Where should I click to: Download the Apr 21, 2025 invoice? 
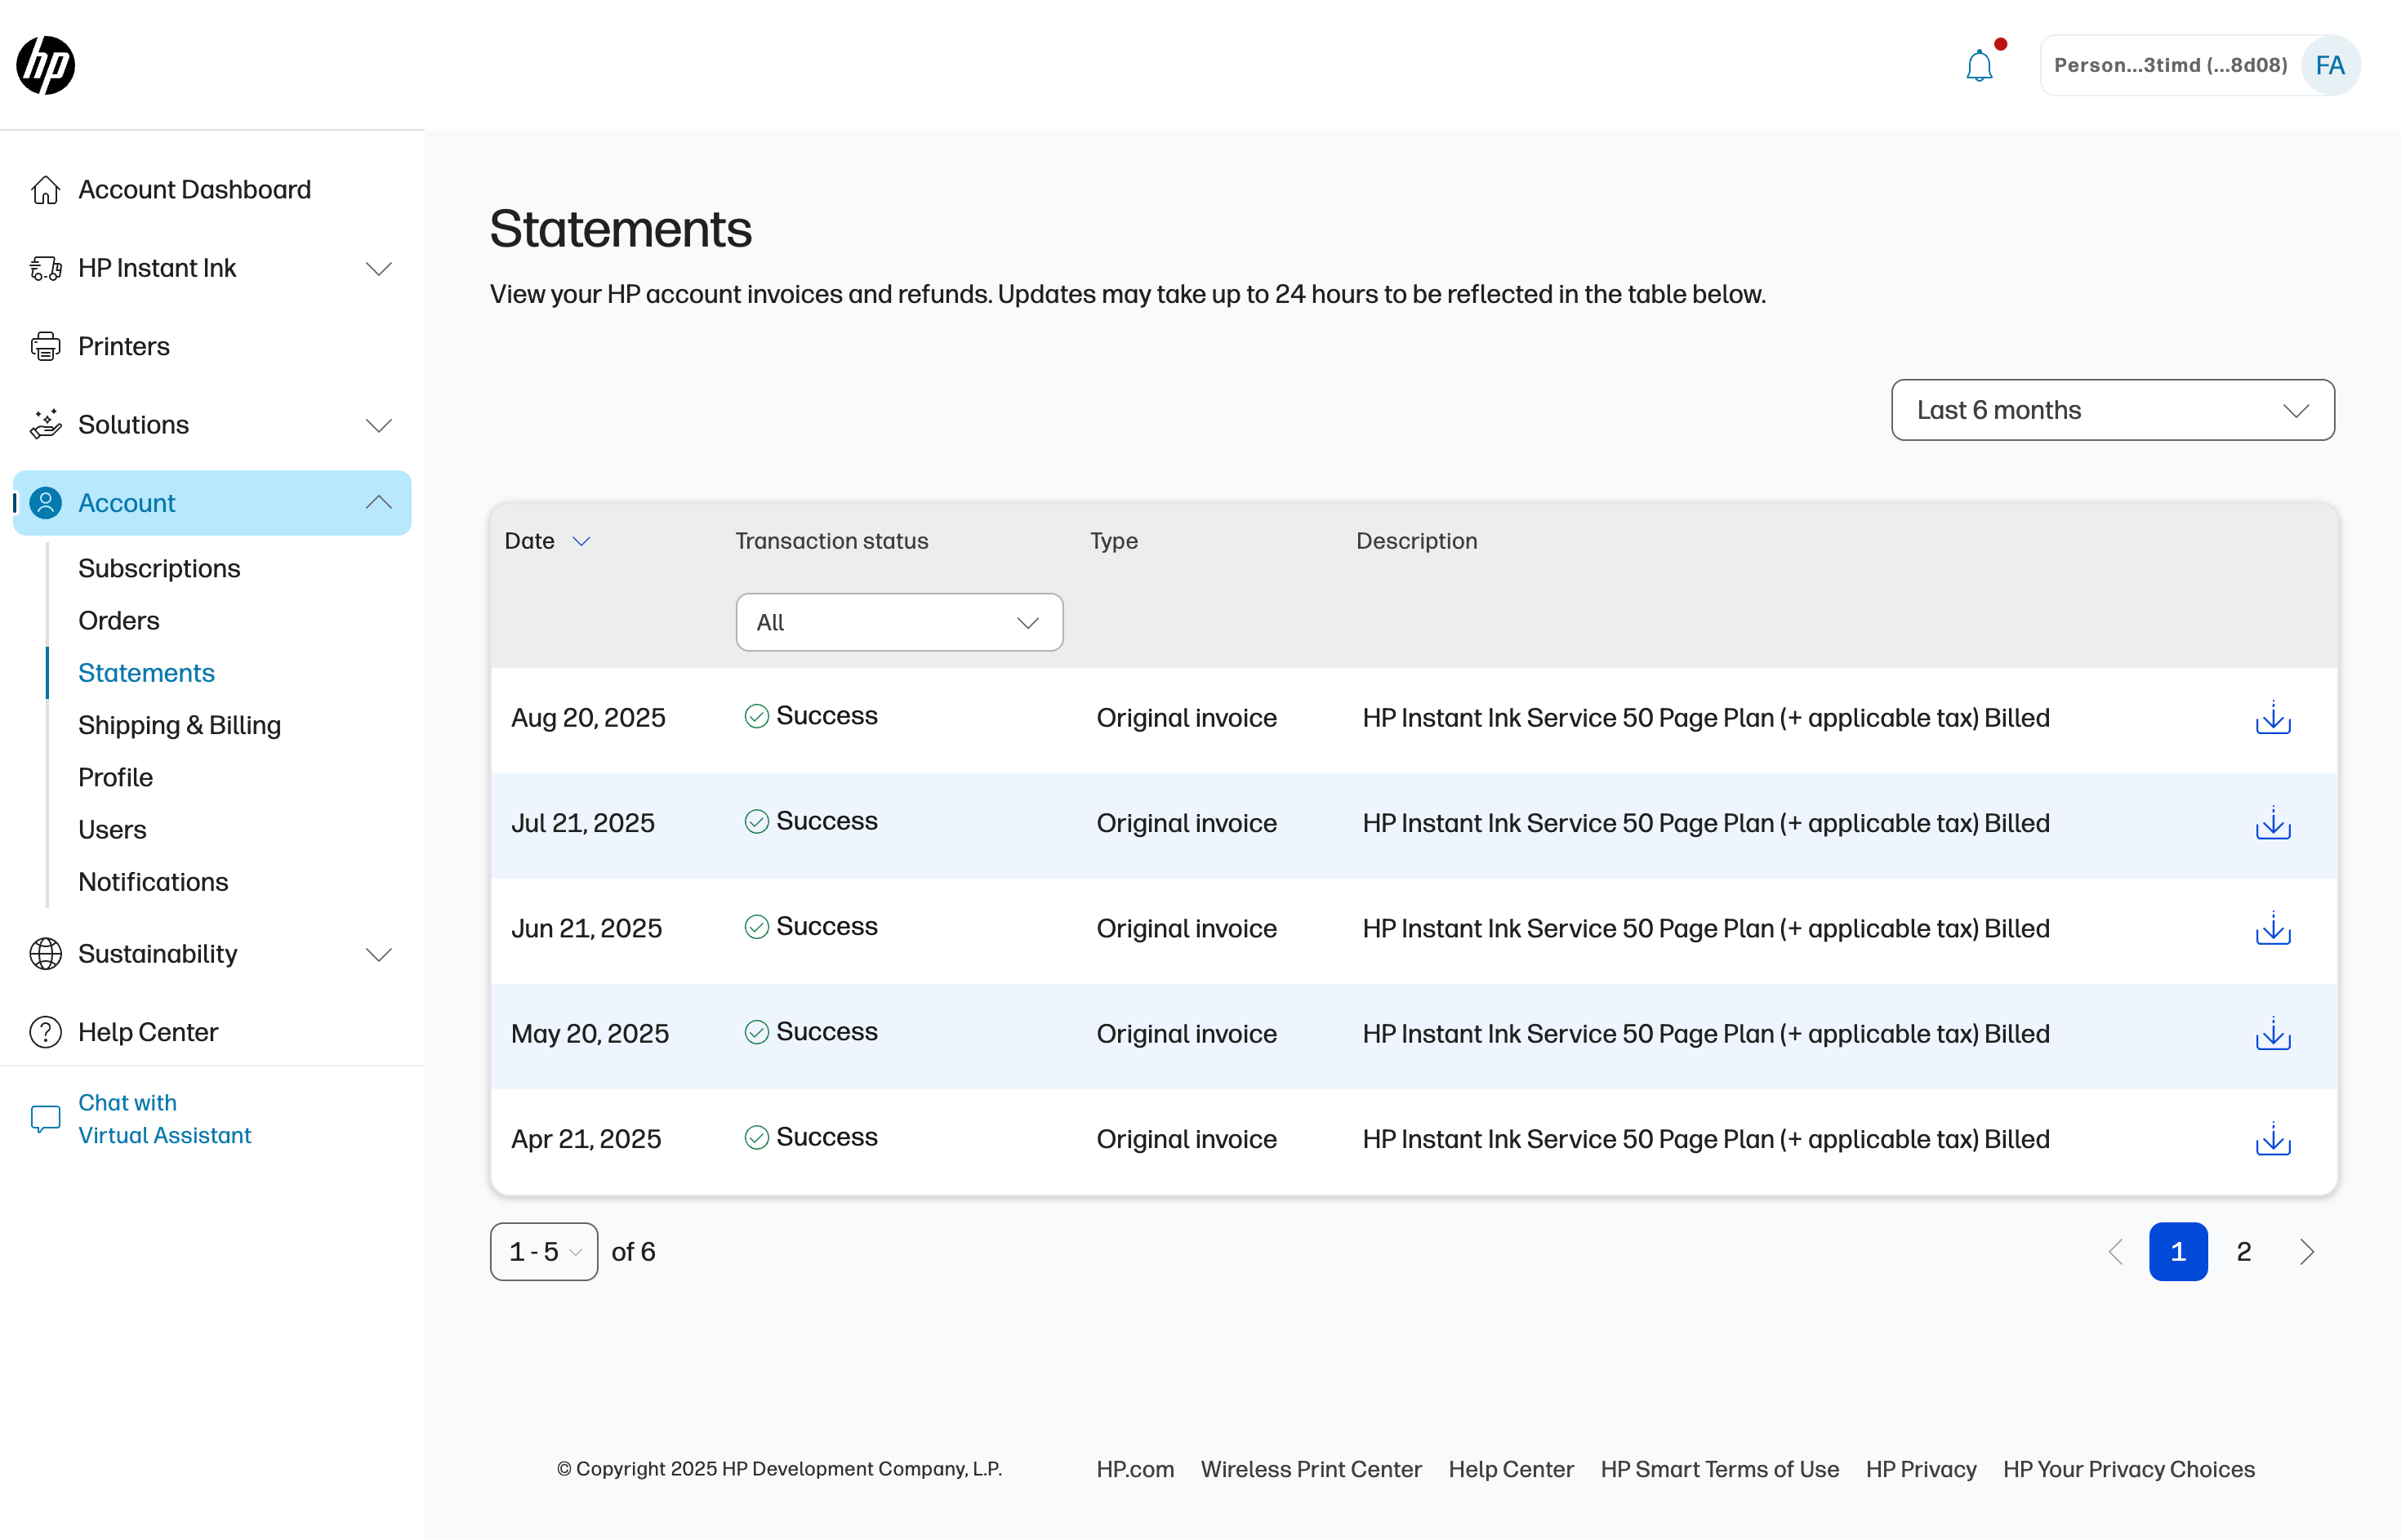tap(2273, 1139)
